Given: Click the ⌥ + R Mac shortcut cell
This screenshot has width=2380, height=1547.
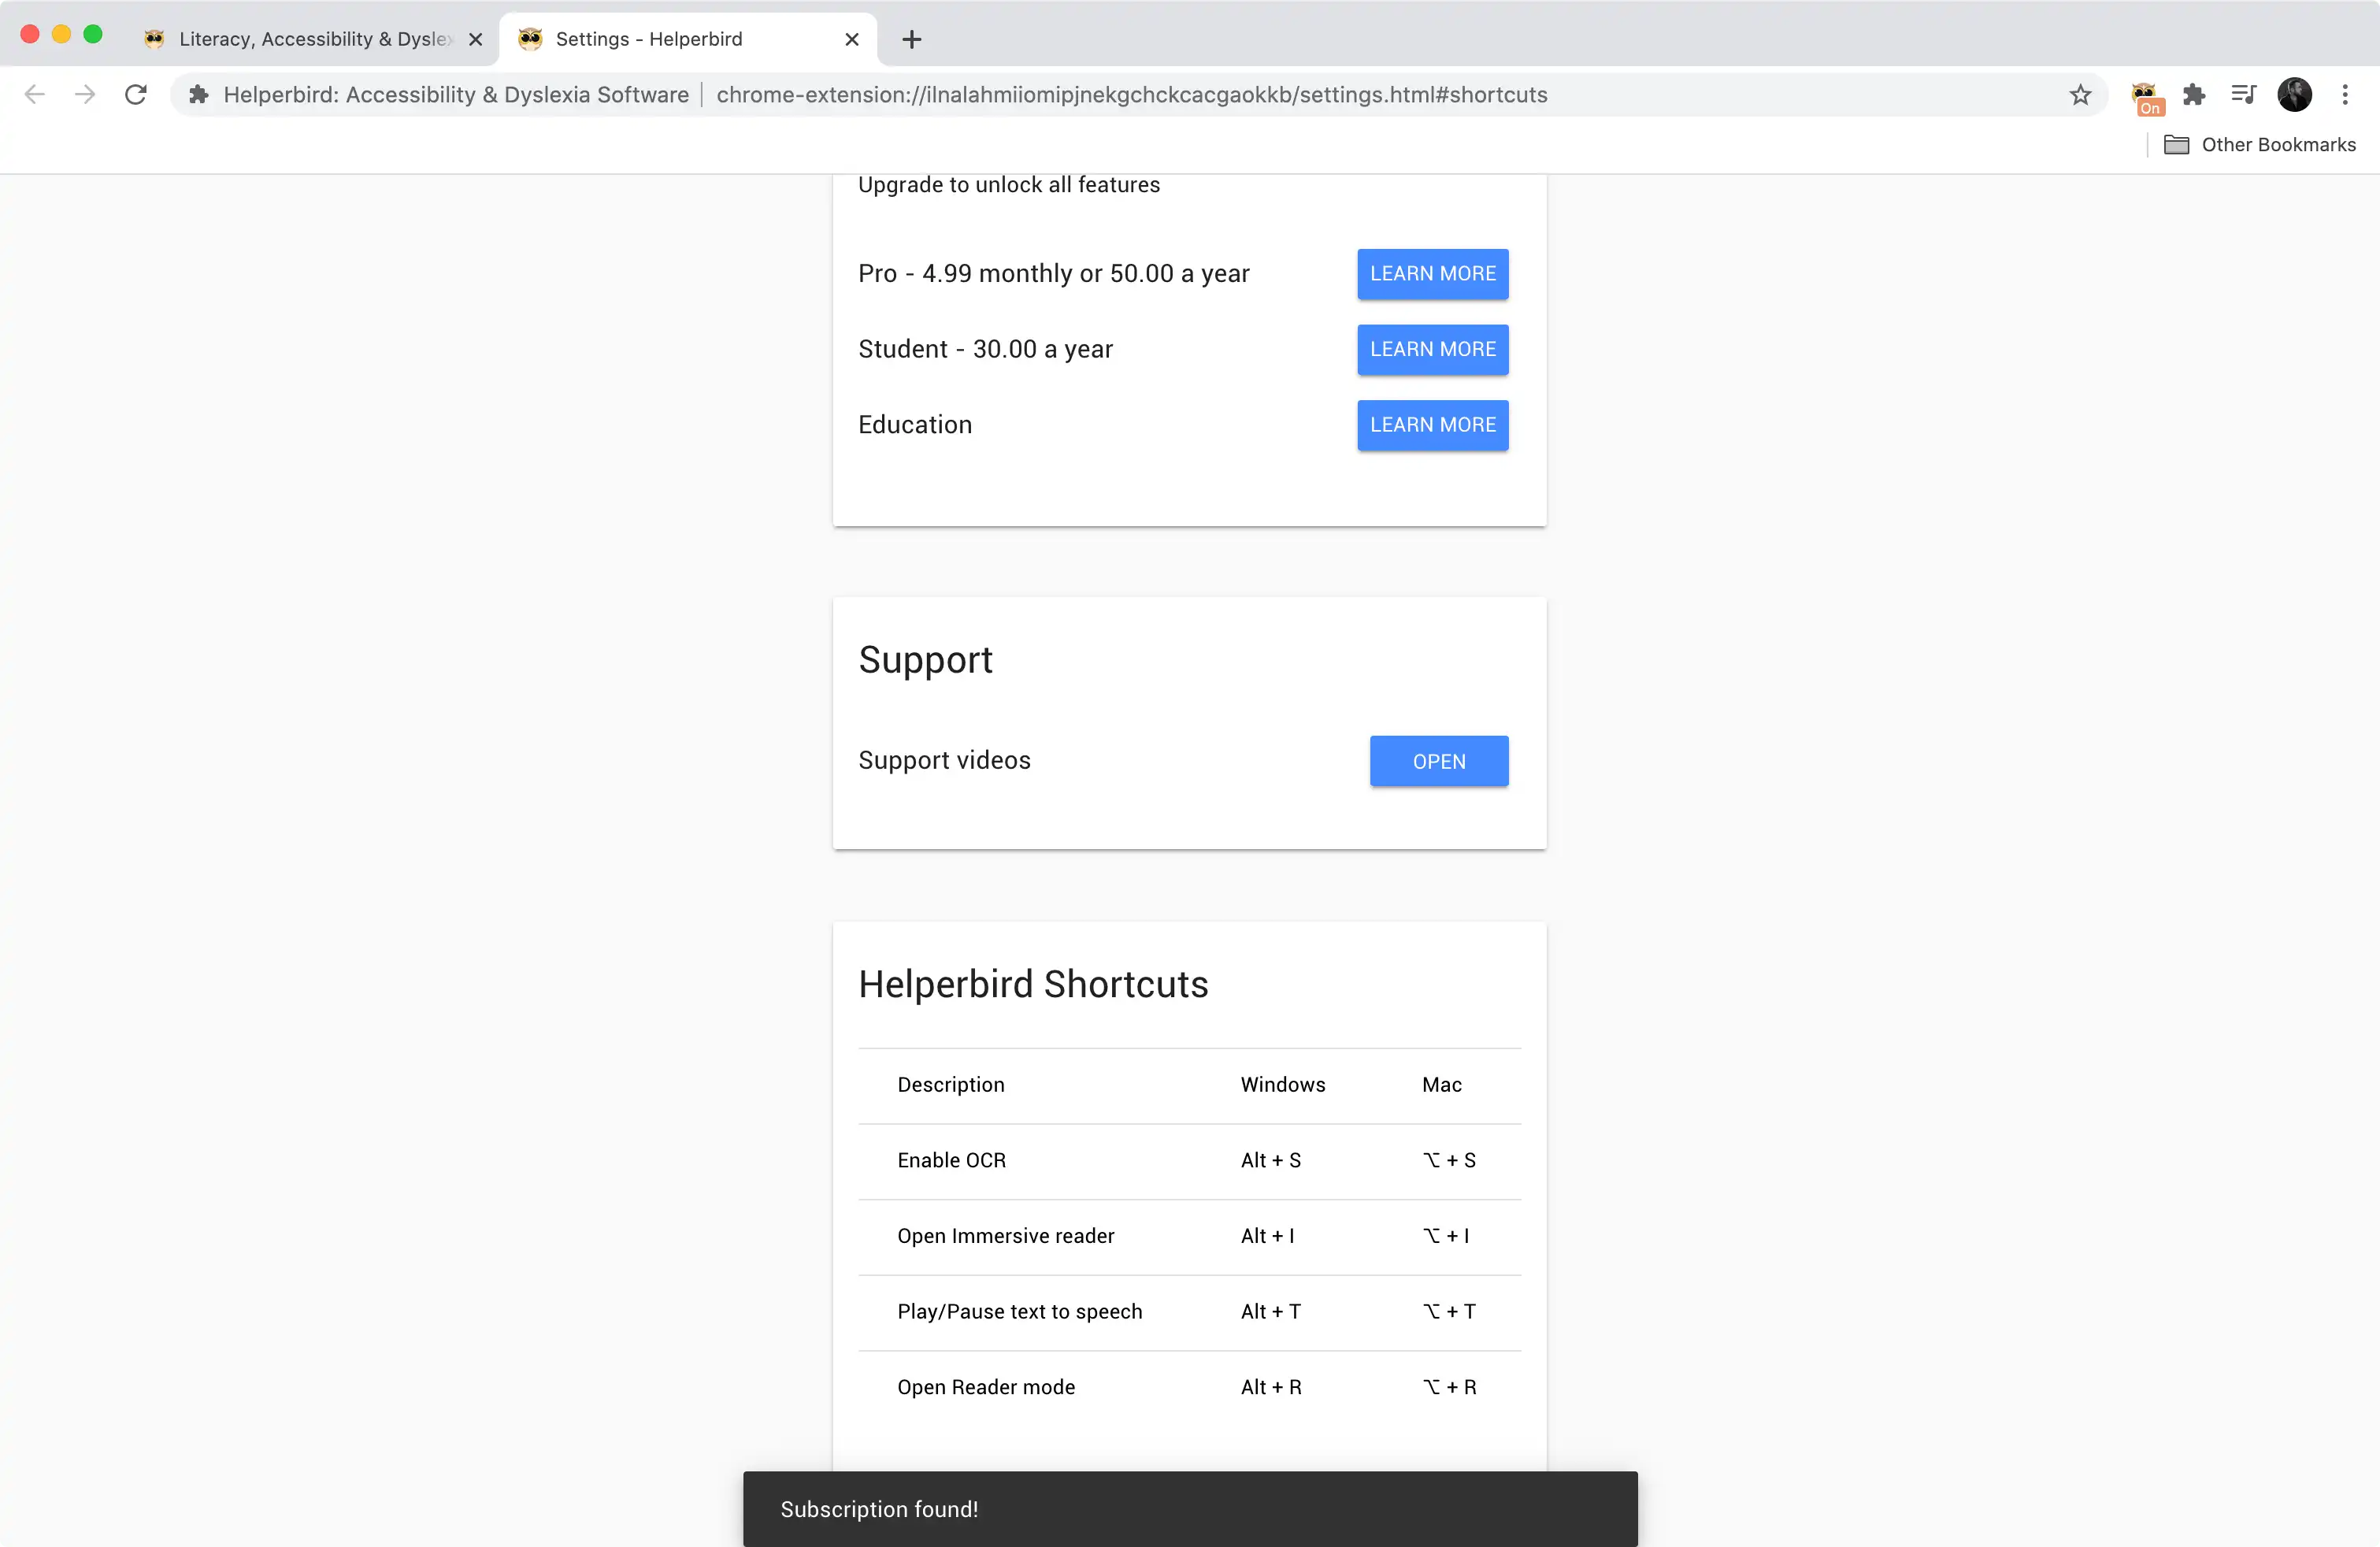Looking at the screenshot, I should (x=1448, y=1387).
